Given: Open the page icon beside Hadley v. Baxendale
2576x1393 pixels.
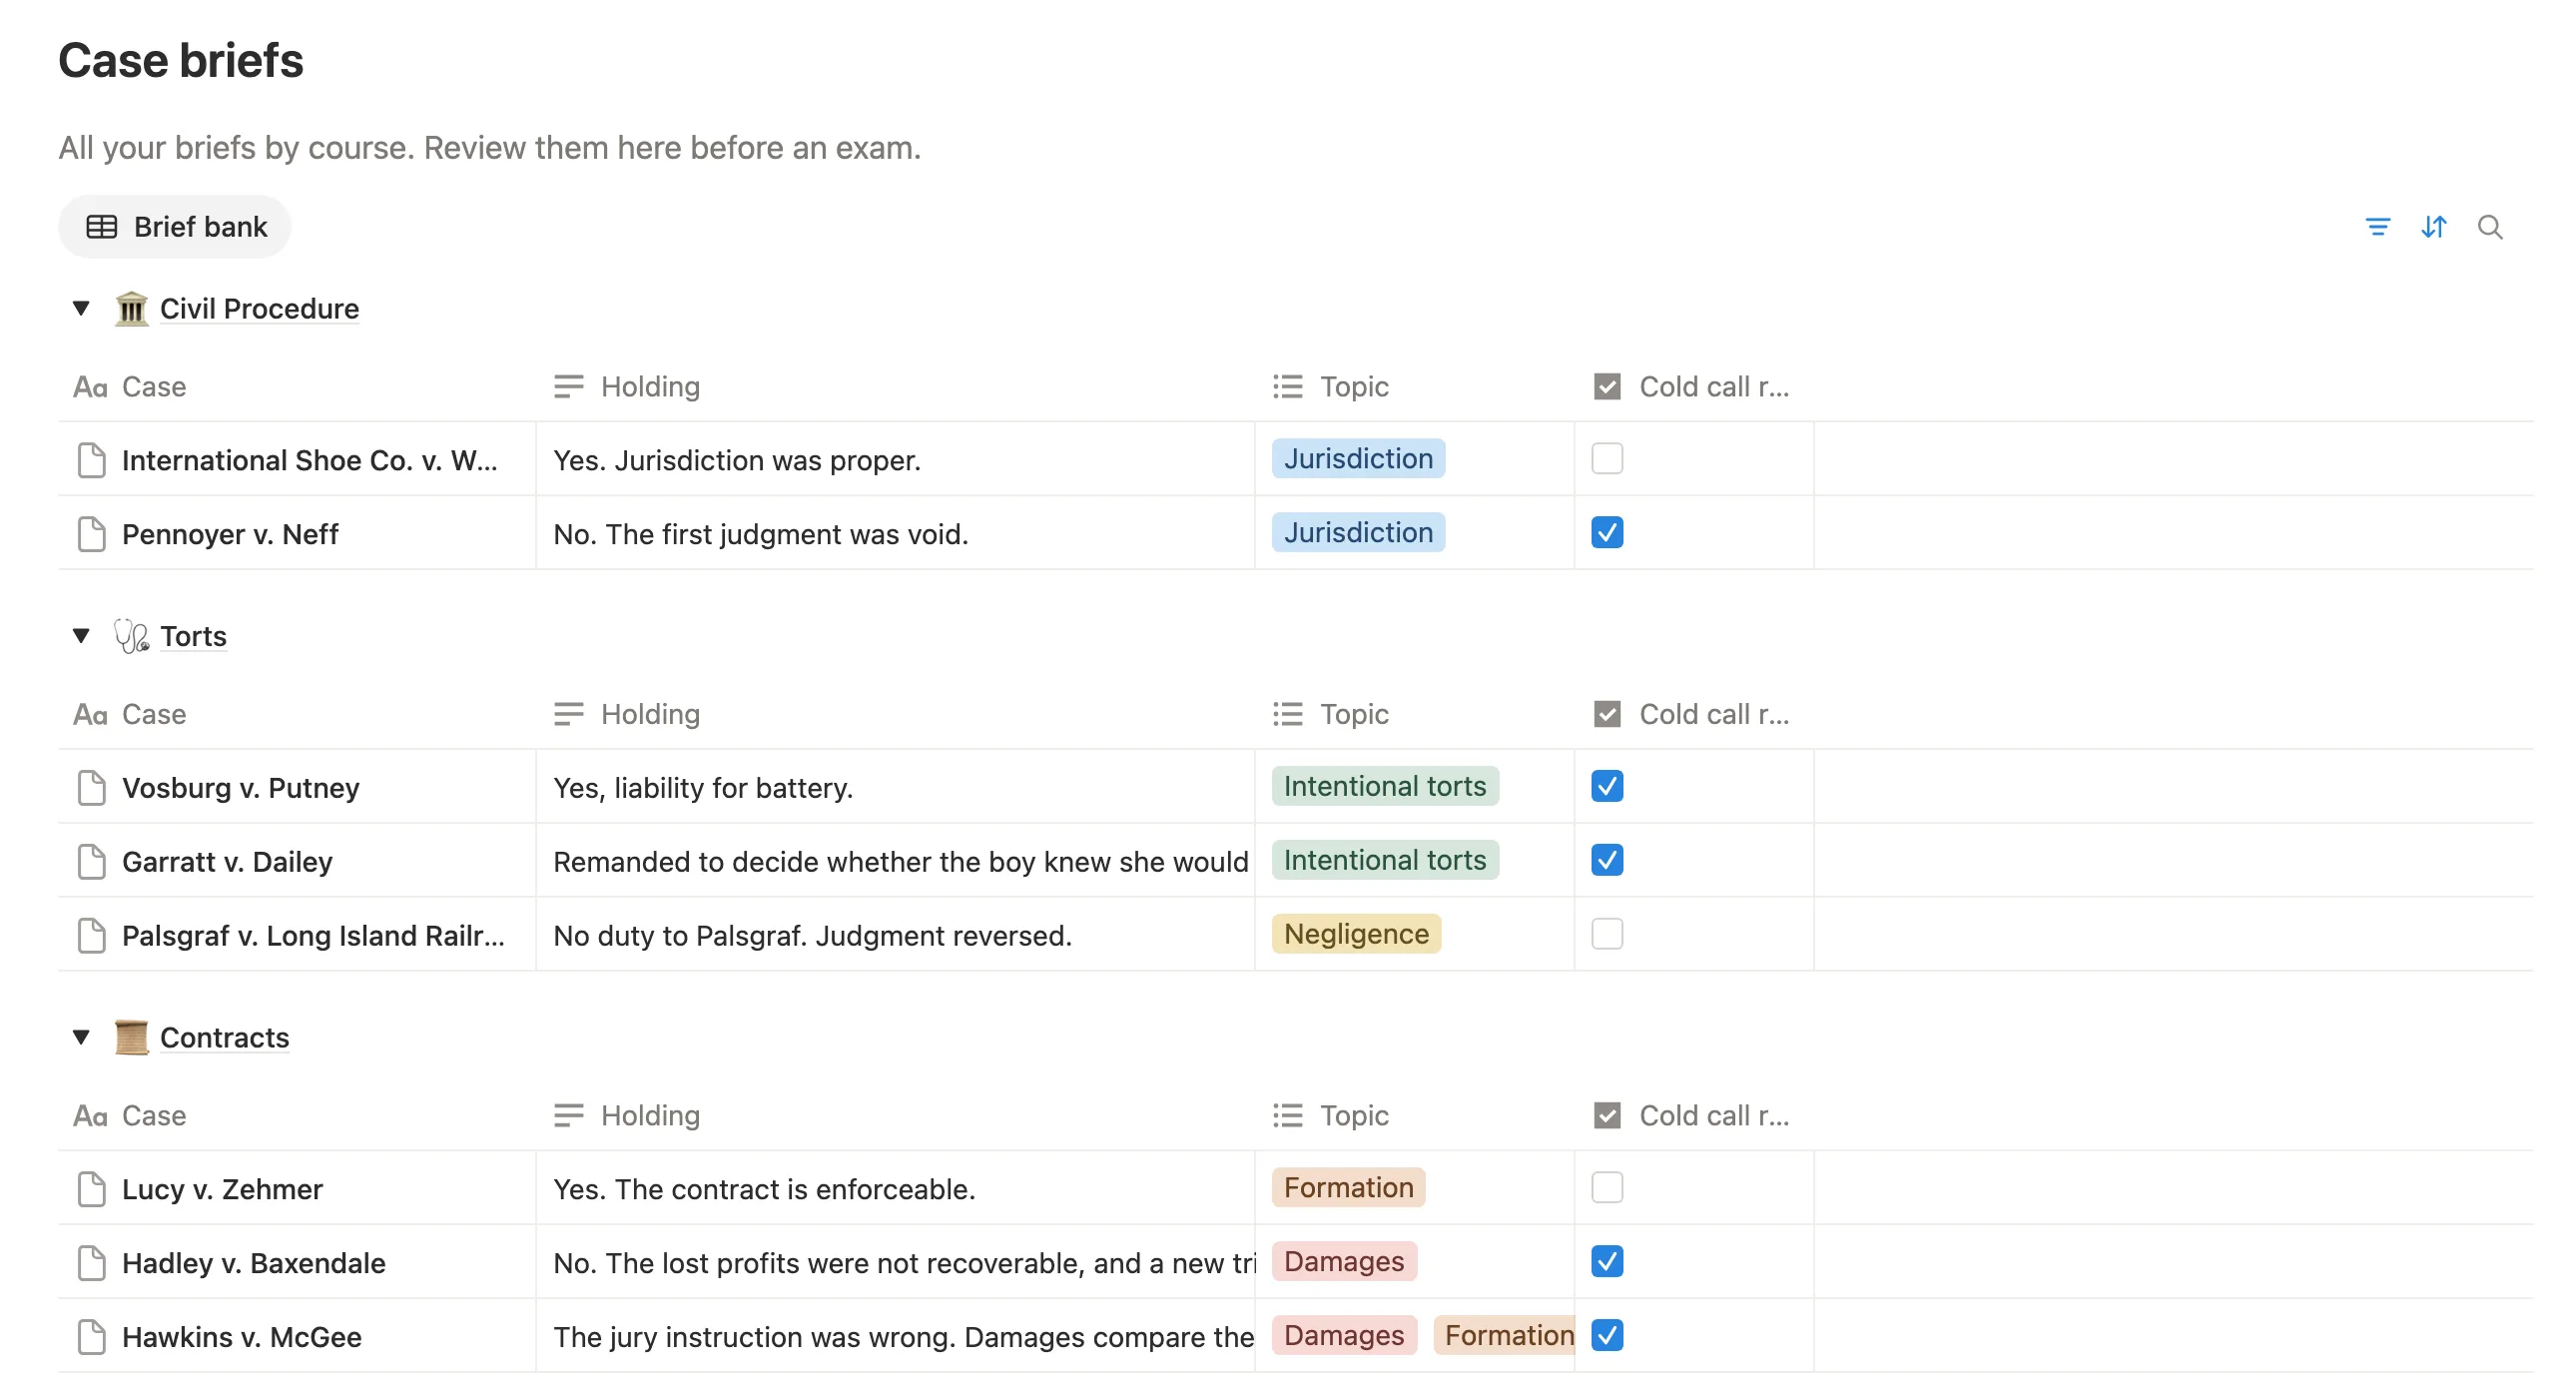Looking at the screenshot, I should (x=91, y=1263).
